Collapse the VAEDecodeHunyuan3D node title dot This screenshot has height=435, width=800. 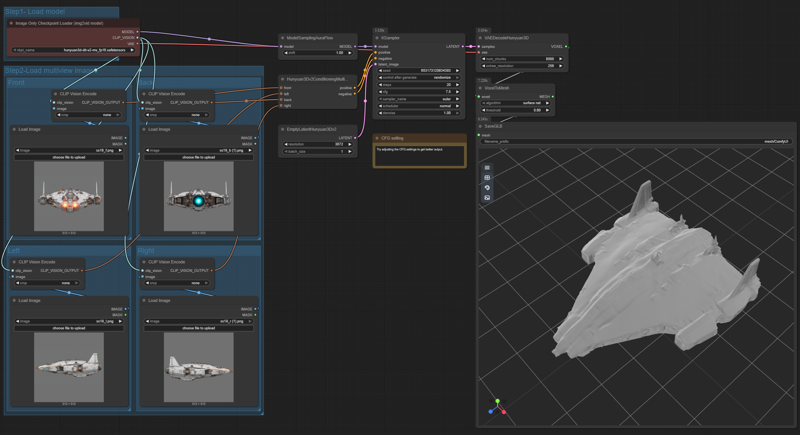pyautogui.click(x=481, y=38)
